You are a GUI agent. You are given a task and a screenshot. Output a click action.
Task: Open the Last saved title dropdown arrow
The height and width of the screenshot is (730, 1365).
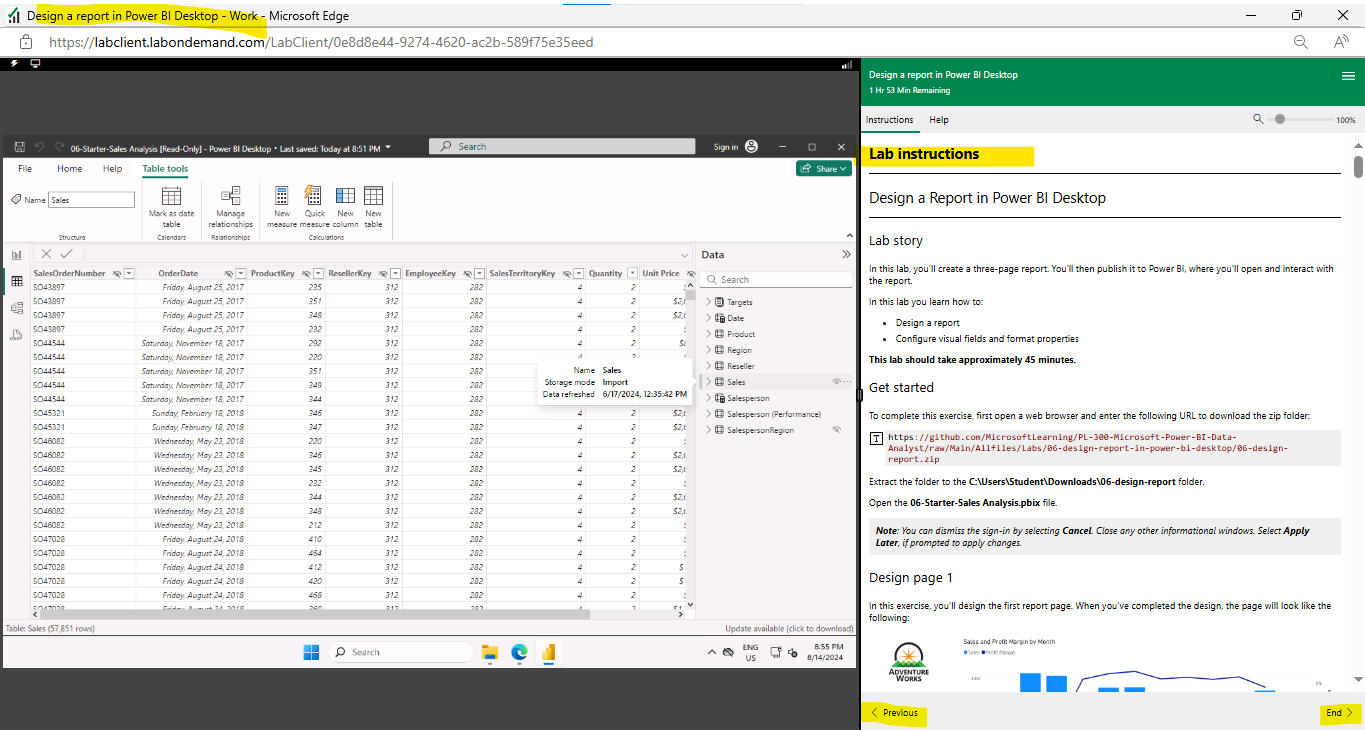(x=388, y=147)
